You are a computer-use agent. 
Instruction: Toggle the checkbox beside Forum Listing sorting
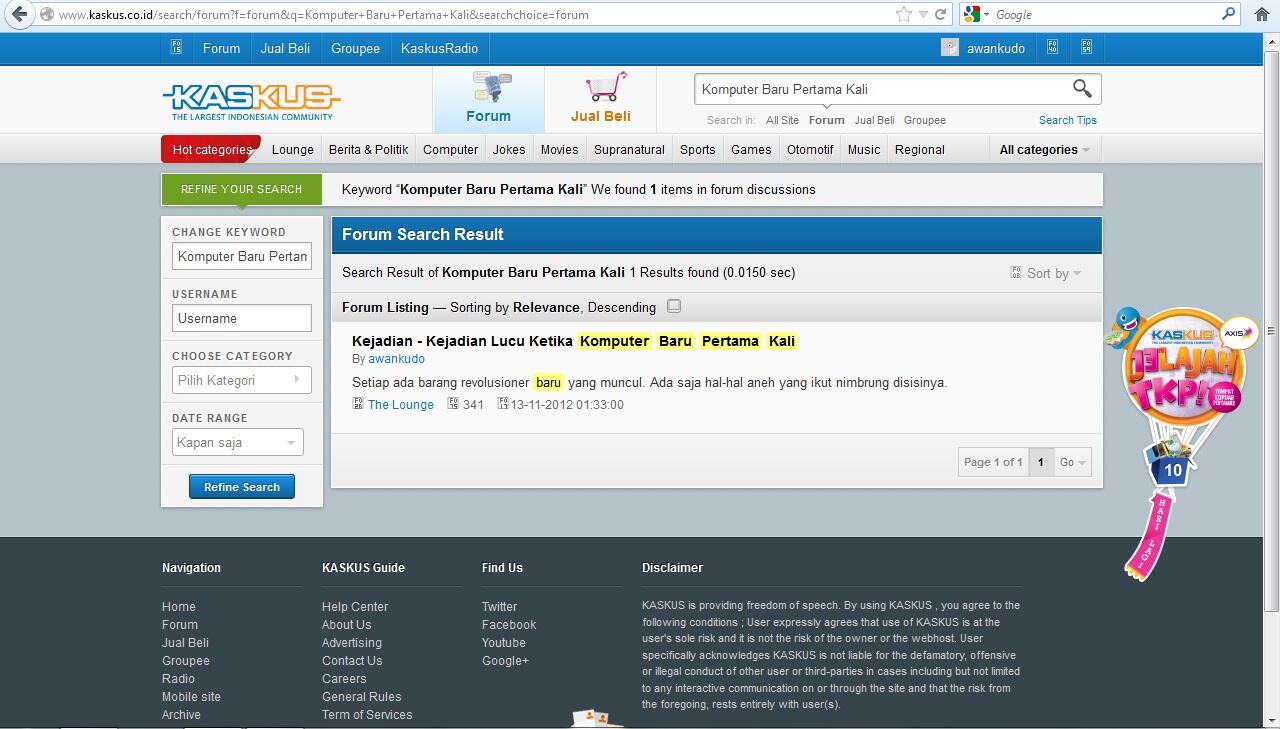(674, 306)
